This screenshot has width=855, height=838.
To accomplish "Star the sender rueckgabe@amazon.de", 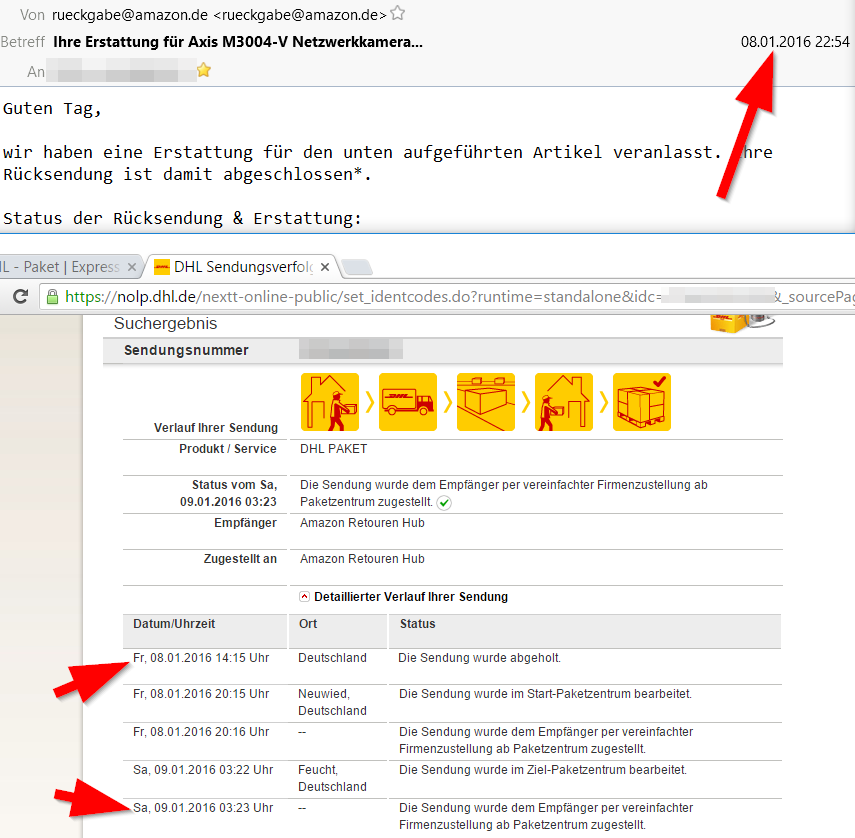I will coord(398,13).
